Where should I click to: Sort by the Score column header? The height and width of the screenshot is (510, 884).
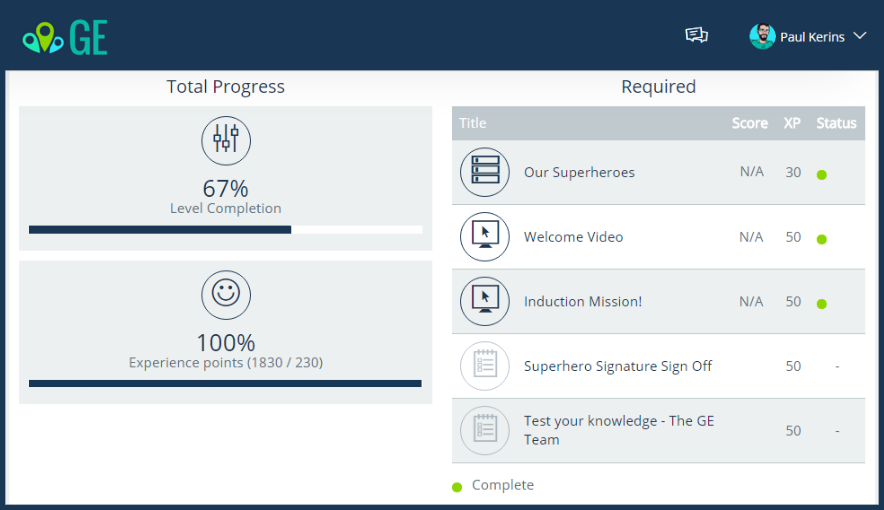pos(749,123)
